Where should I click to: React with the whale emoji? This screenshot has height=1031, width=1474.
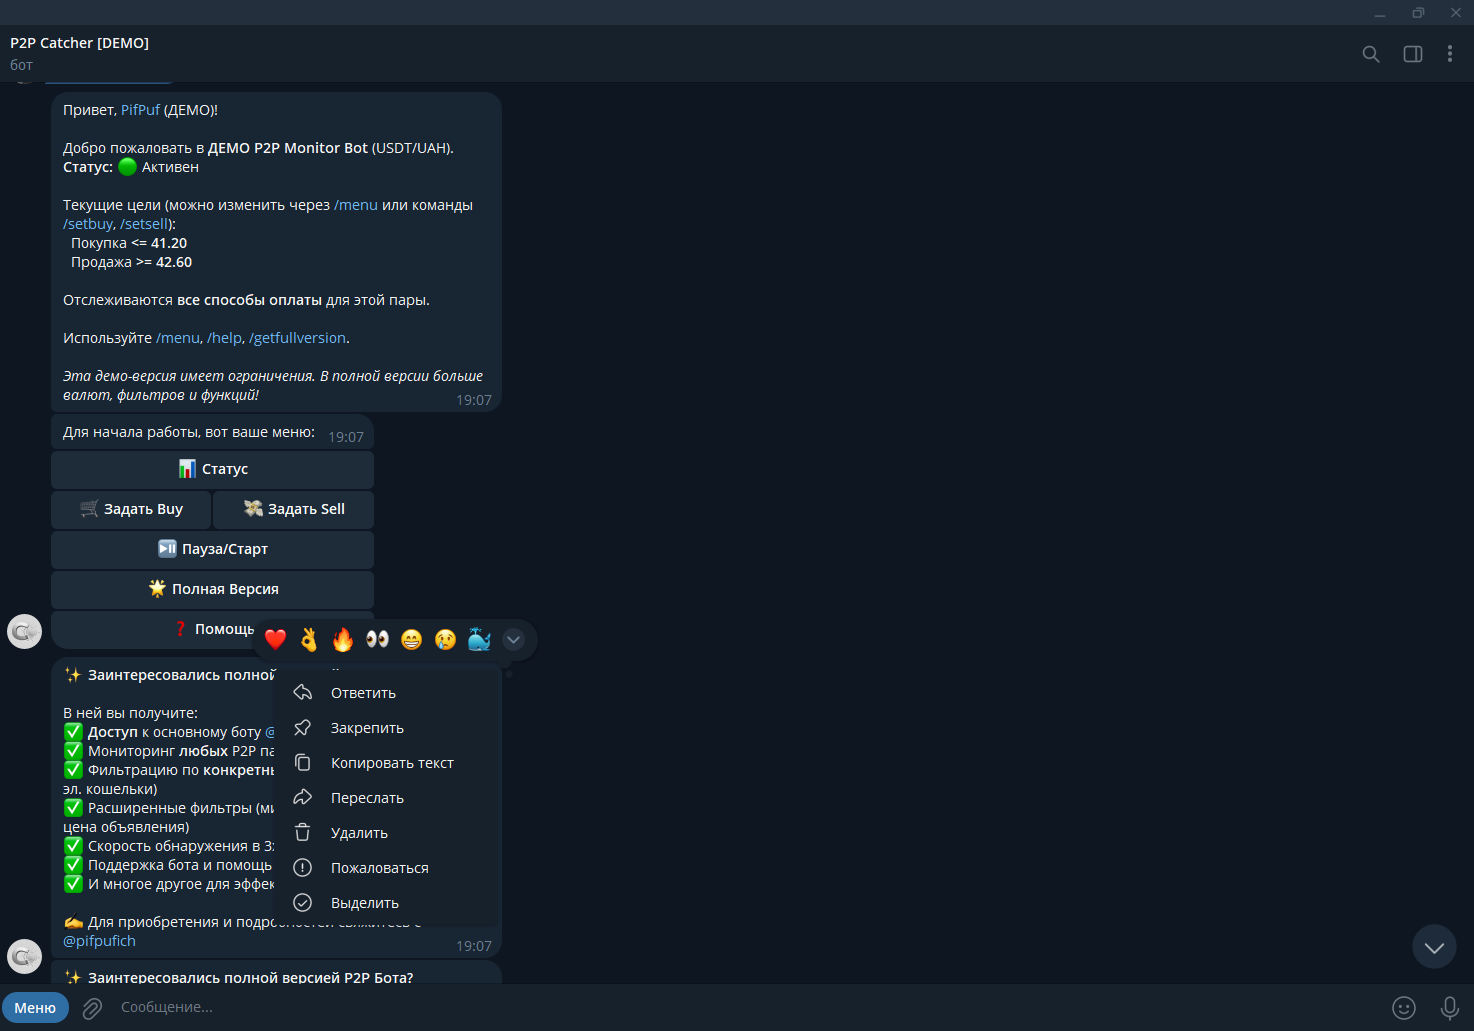click(480, 640)
